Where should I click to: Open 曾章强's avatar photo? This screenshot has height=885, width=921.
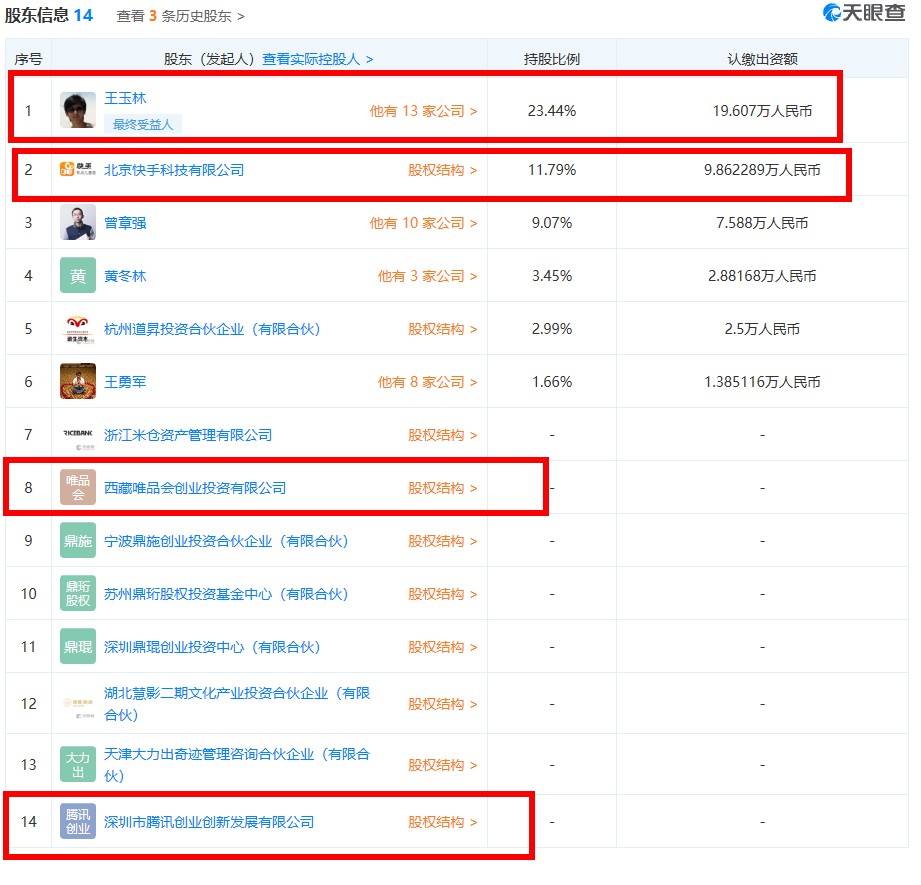78,223
